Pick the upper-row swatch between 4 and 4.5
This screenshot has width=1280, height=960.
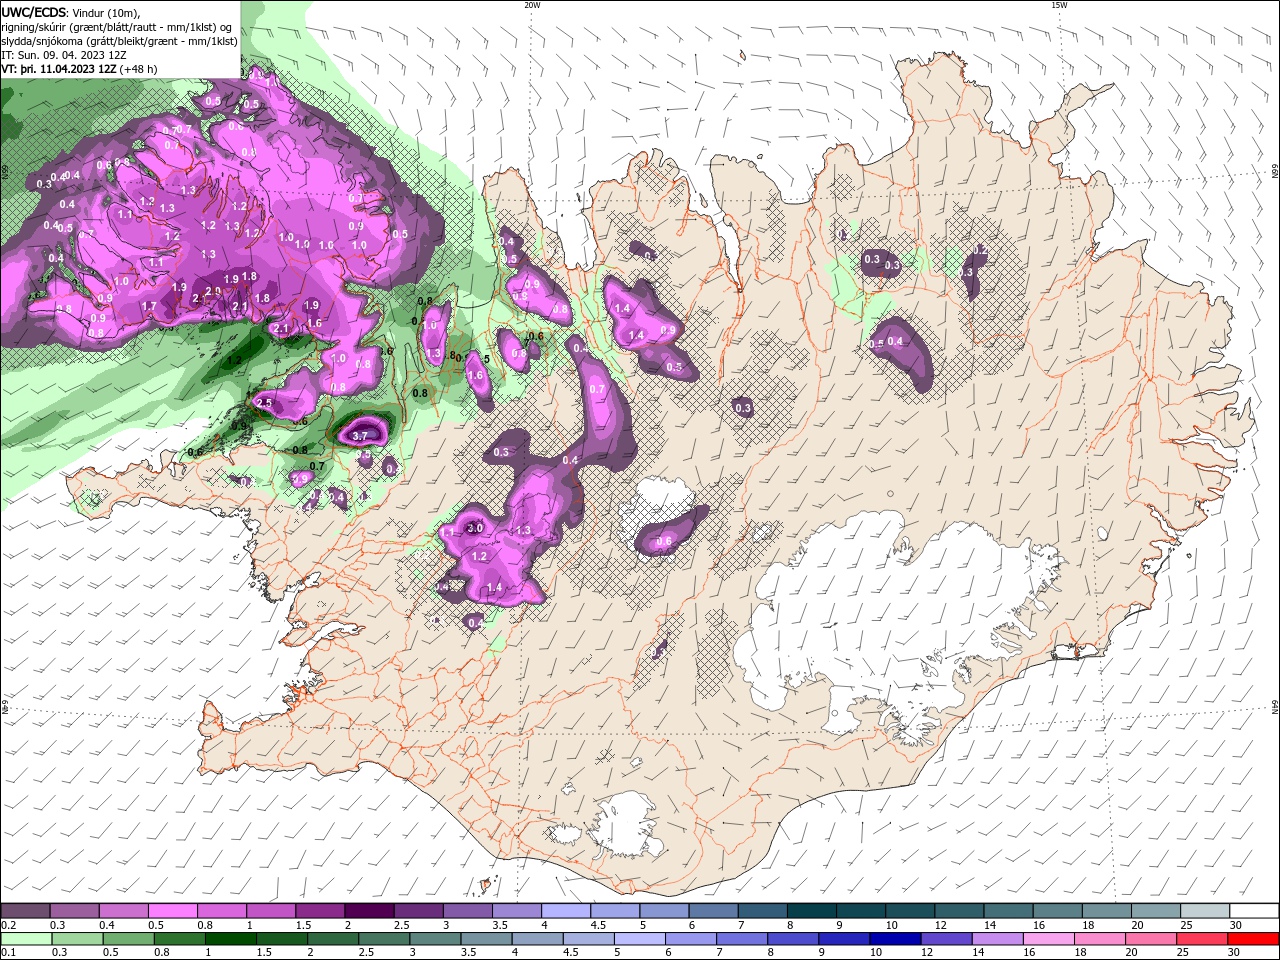(x=564, y=911)
